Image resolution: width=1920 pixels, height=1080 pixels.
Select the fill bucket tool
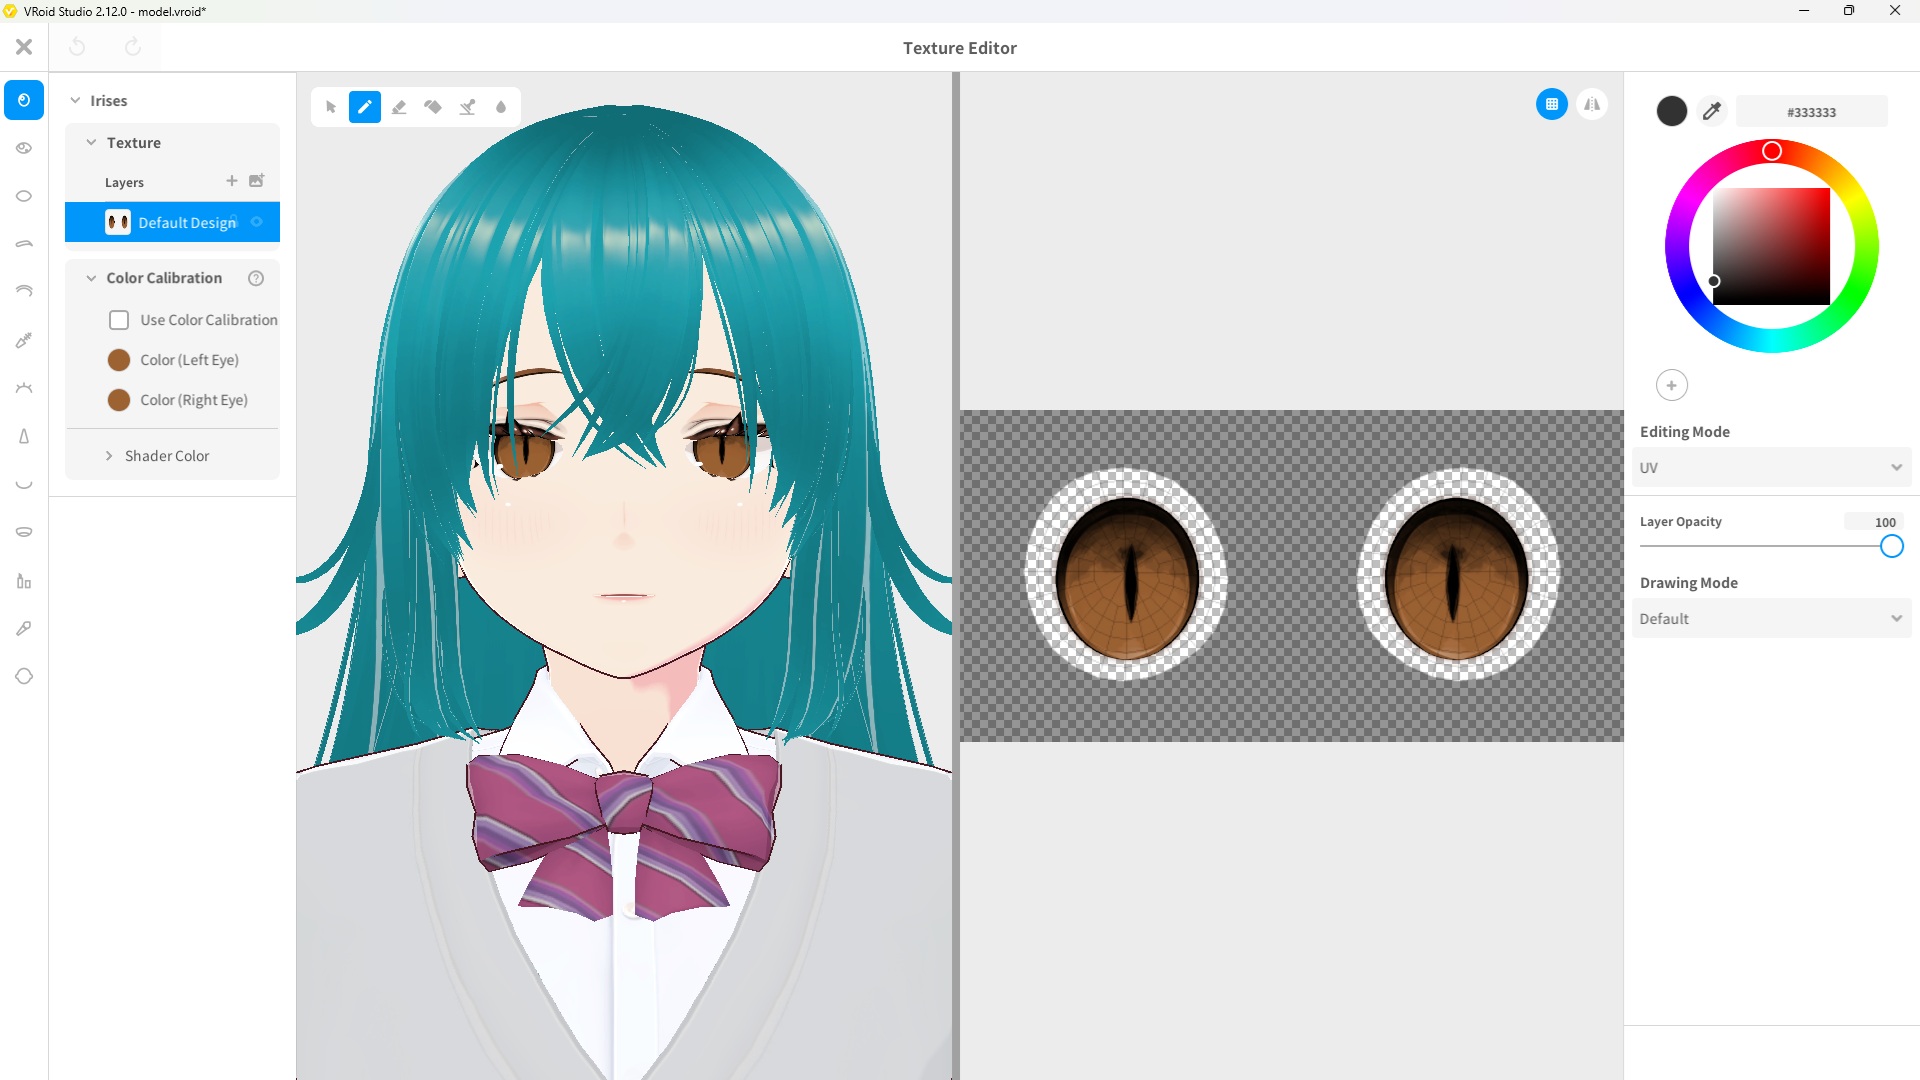click(x=433, y=107)
